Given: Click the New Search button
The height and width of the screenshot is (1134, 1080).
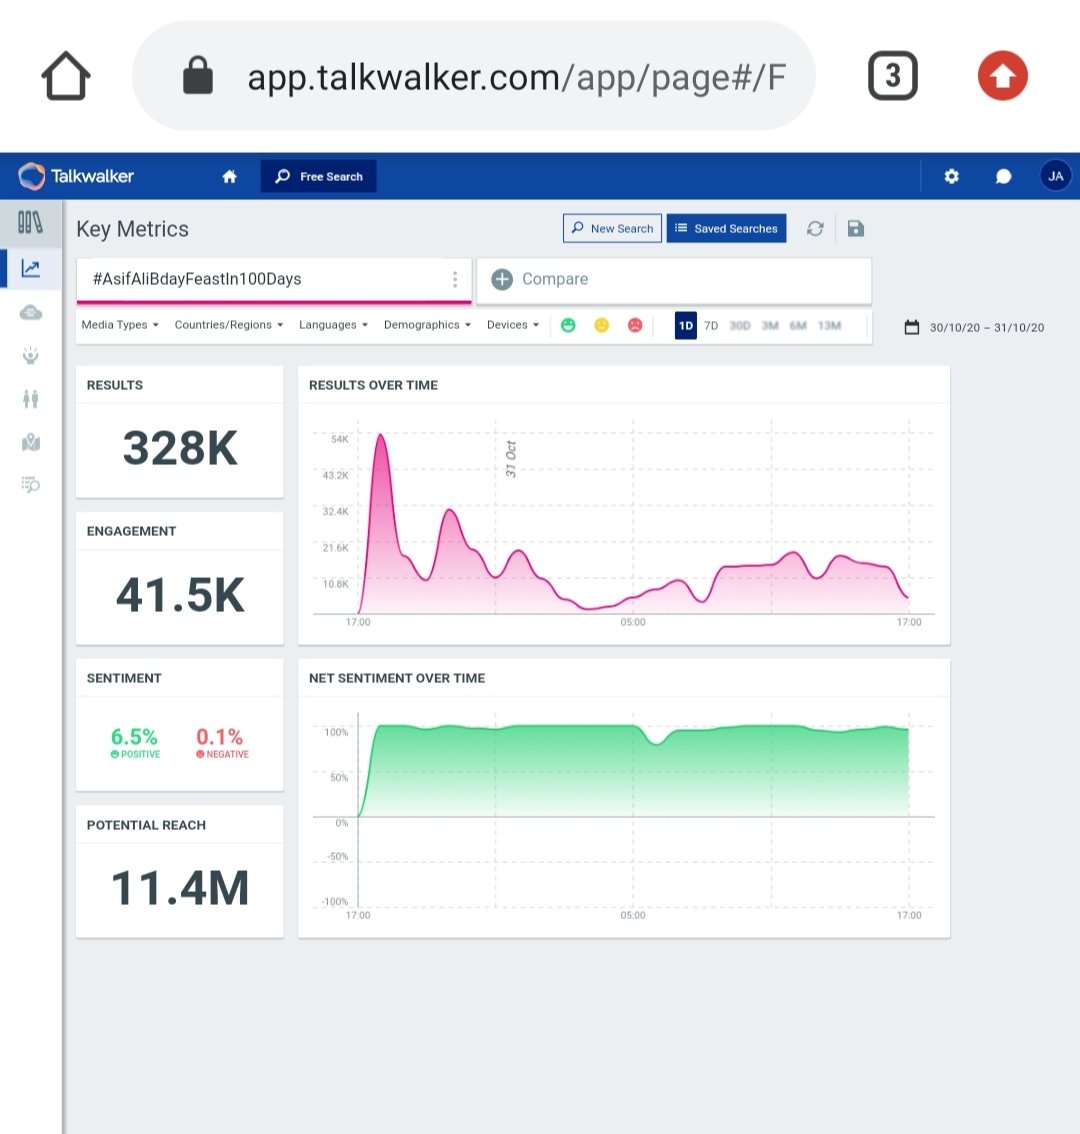Looking at the screenshot, I should point(612,229).
